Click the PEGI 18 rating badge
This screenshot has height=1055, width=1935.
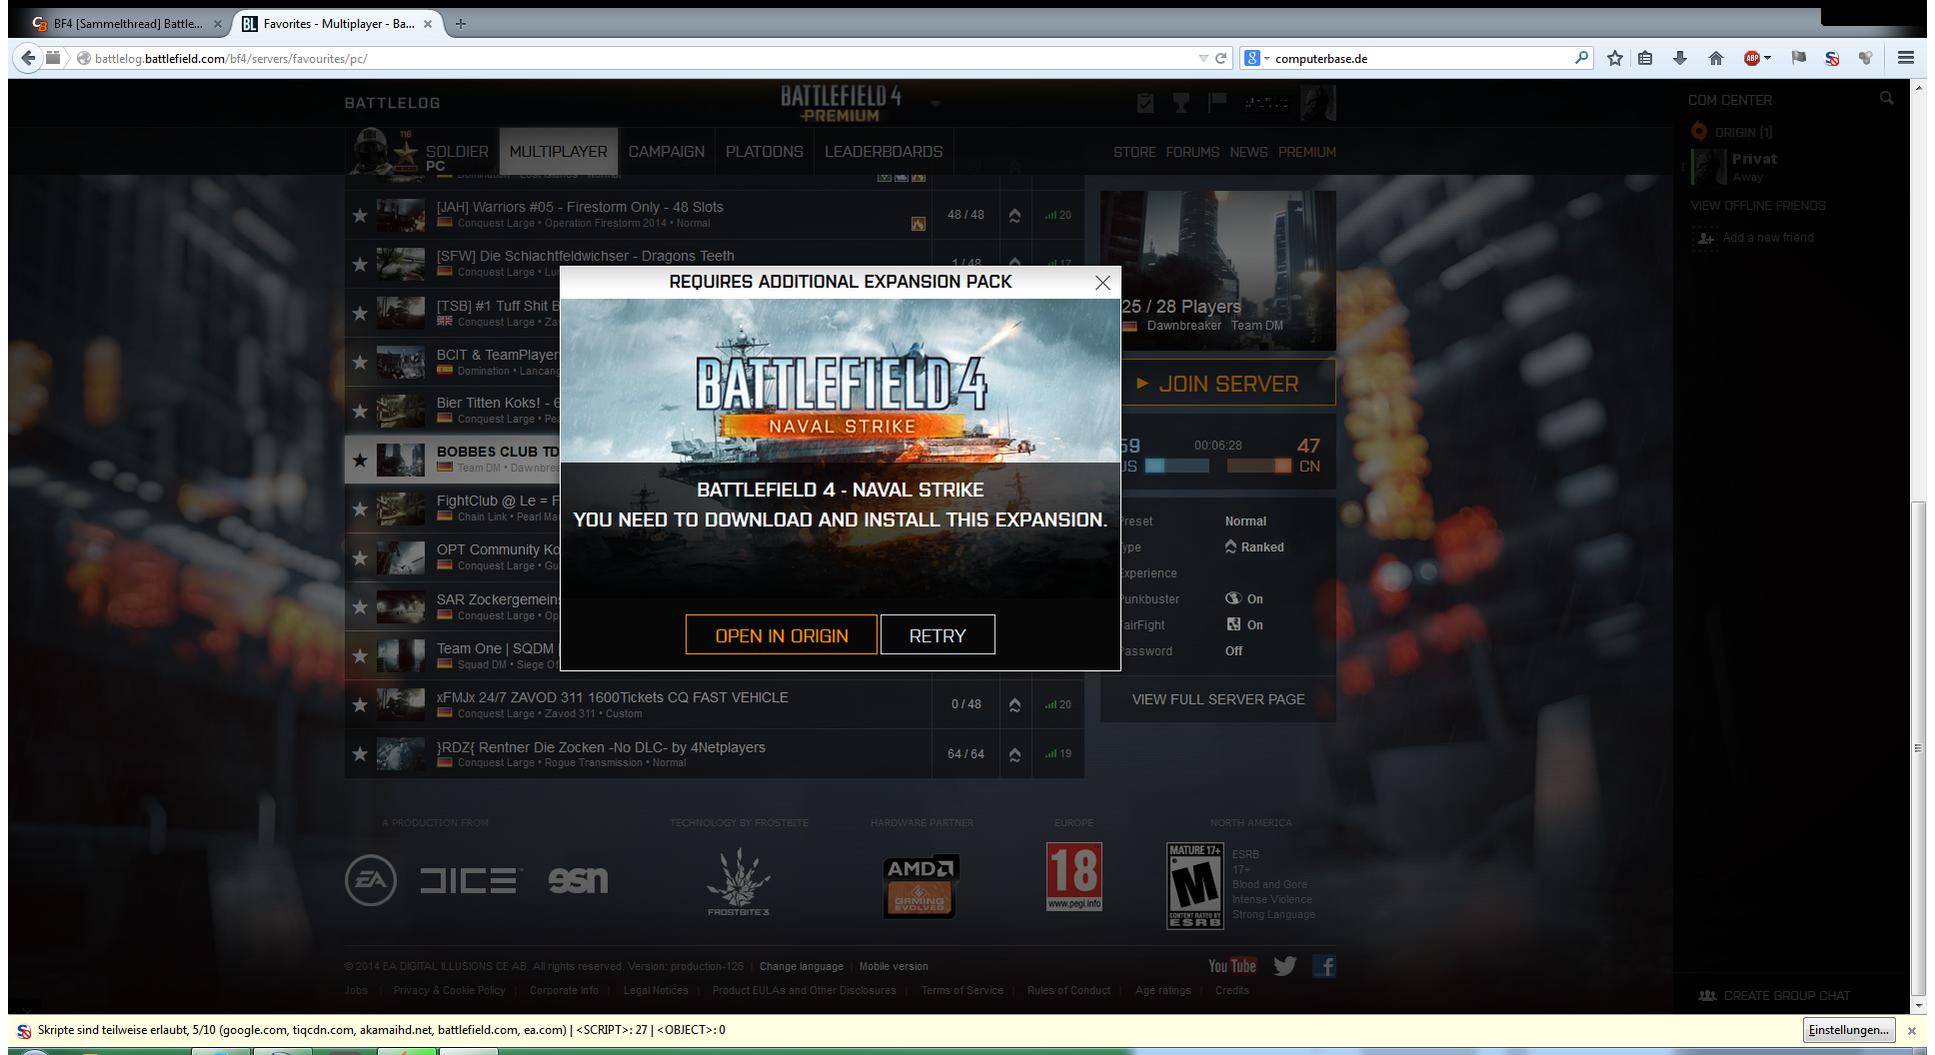click(x=1074, y=876)
